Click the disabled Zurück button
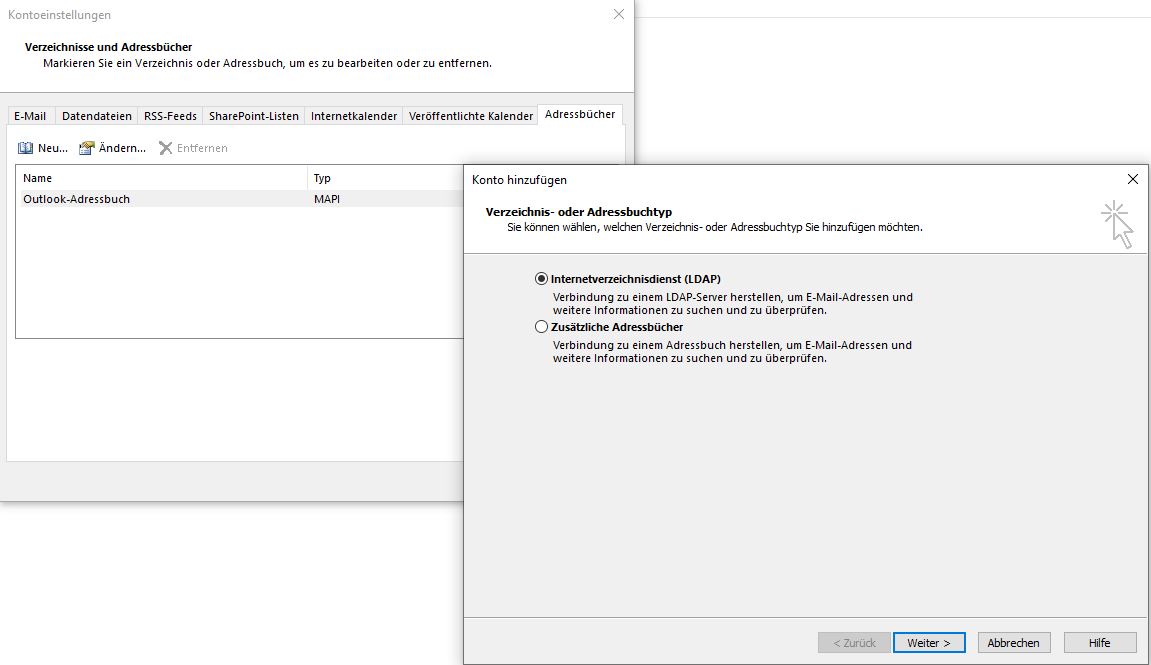This screenshot has height=665, width=1151. tap(853, 642)
